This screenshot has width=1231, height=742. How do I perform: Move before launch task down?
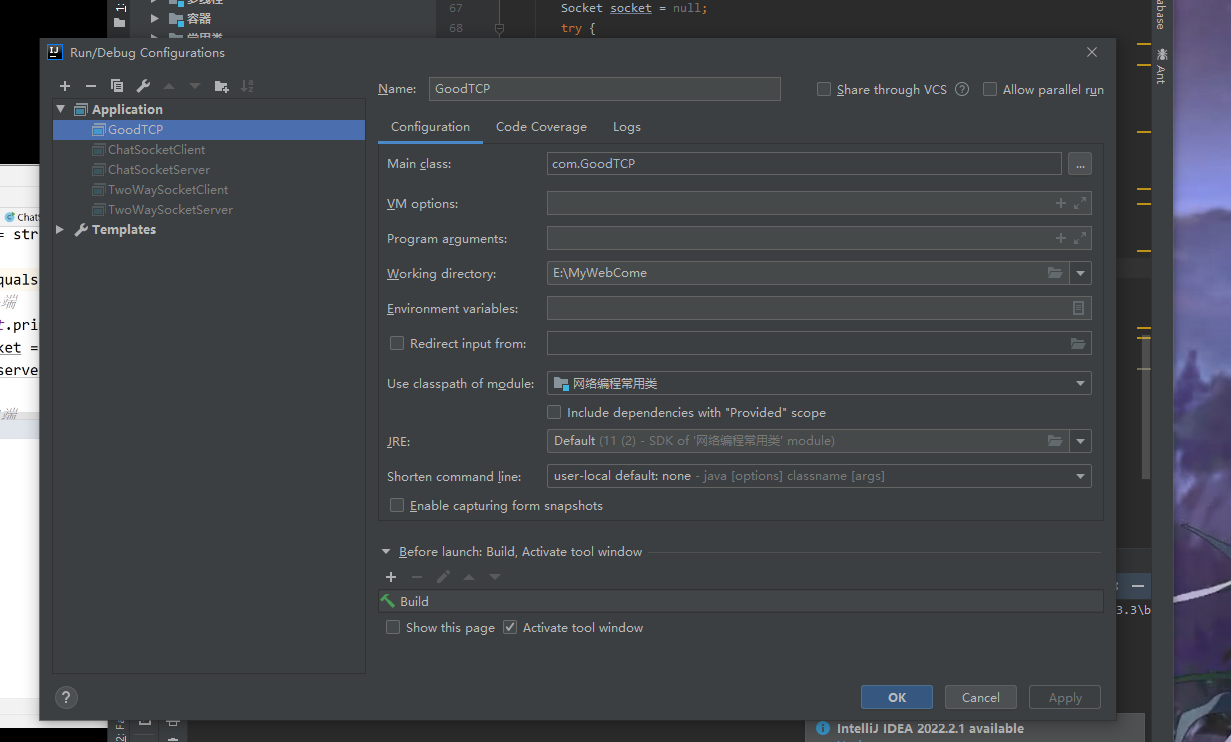tap(495, 577)
